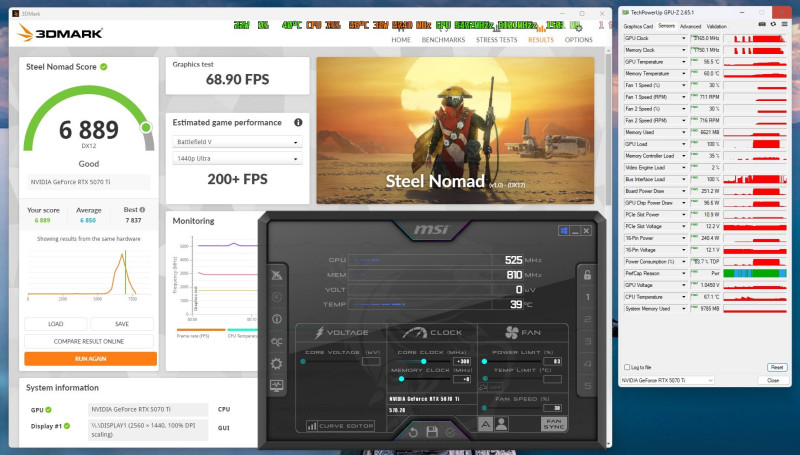Open the Afterburner user-defined fan profile icon
The image size is (800, 455).
[502, 424]
